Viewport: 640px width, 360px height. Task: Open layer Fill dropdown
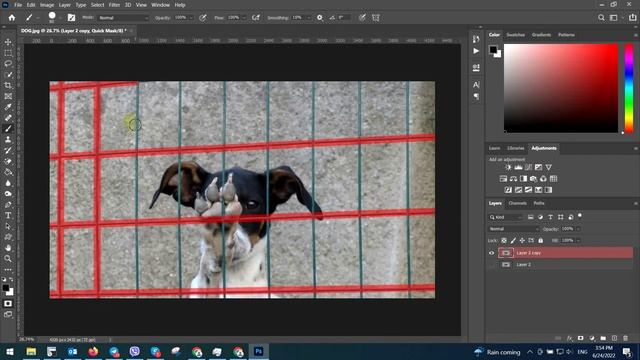coord(578,240)
